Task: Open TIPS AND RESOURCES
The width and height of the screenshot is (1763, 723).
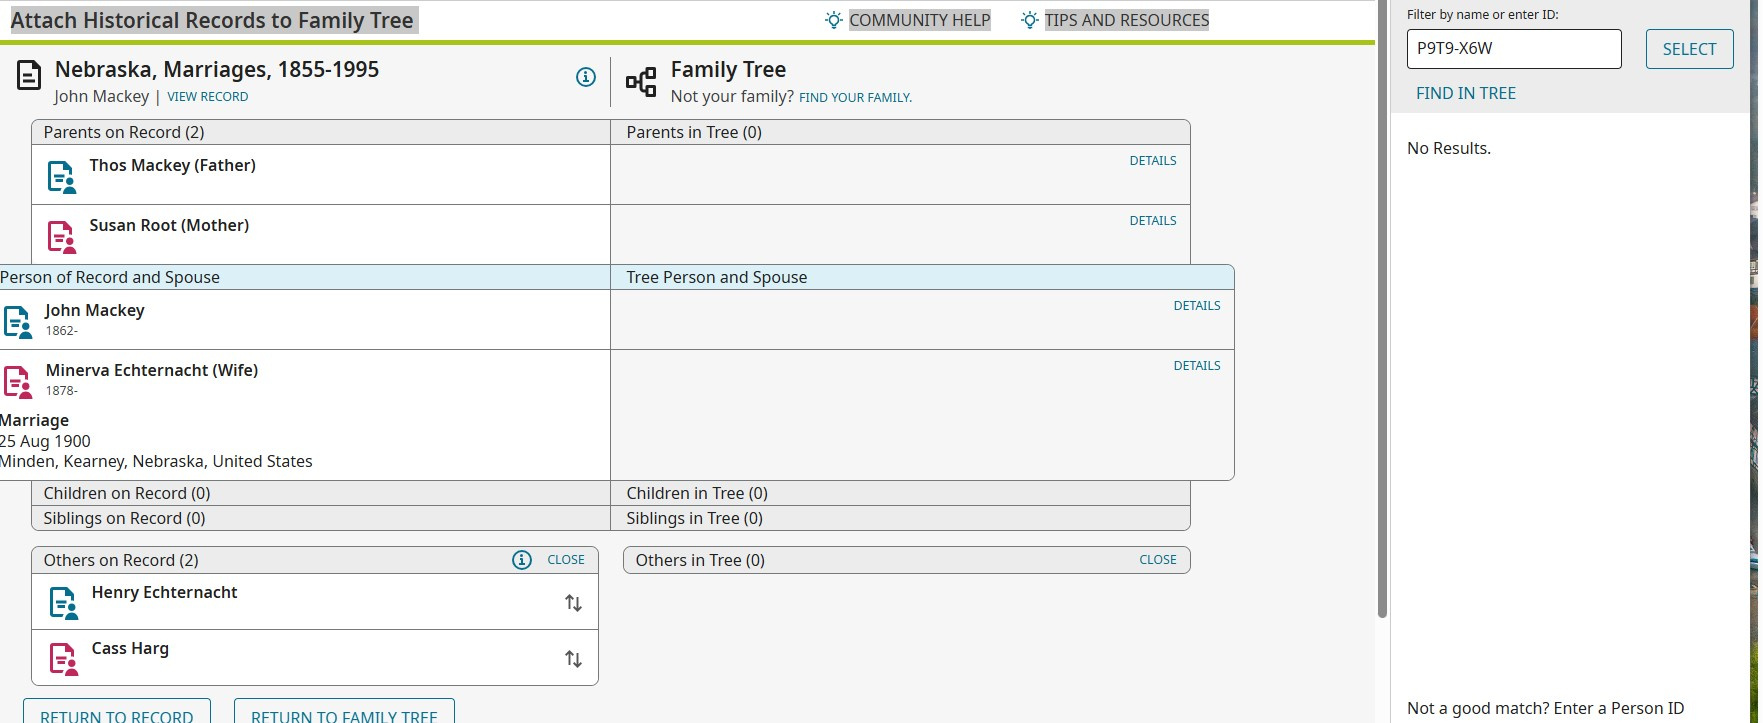Action: point(1127,20)
